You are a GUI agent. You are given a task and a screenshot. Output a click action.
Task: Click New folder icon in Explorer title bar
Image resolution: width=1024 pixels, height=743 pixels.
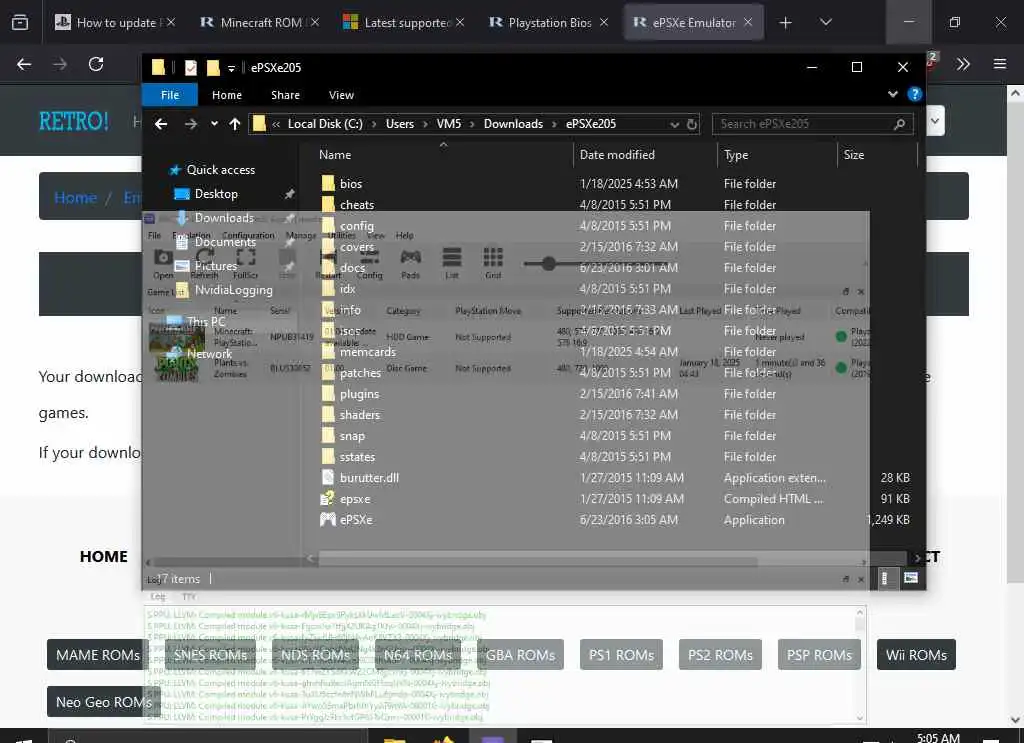(x=213, y=67)
